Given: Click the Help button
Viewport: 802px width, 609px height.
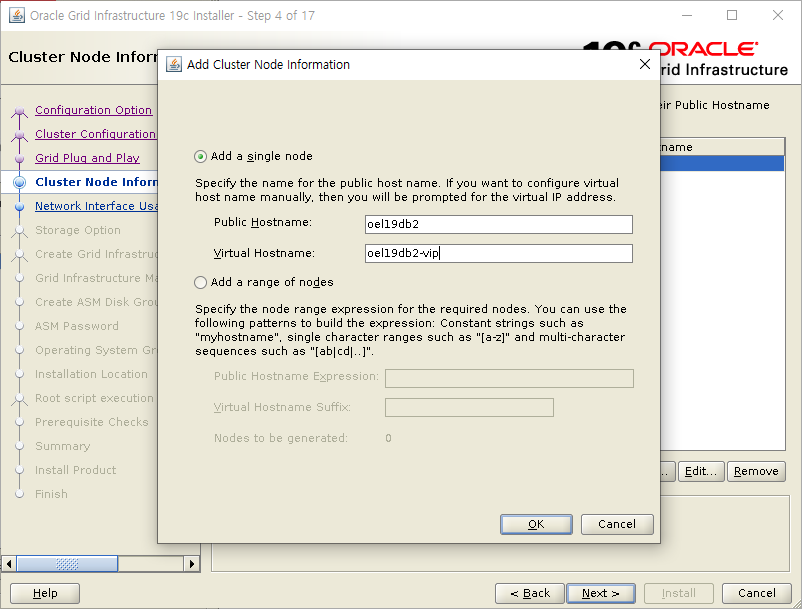Looking at the screenshot, I should [45, 593].
